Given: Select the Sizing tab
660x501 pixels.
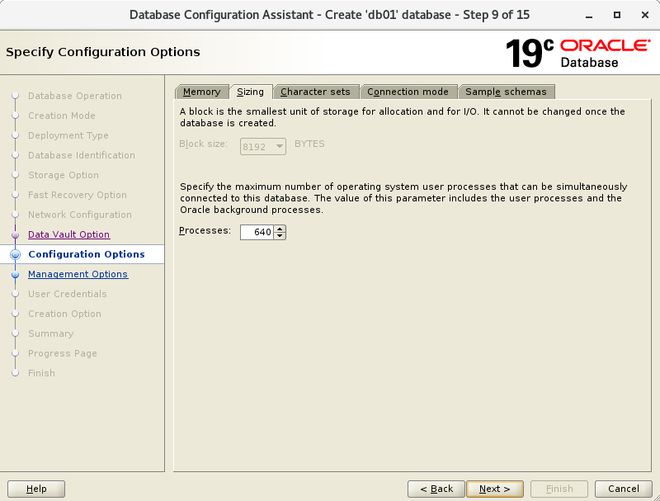Looking at the screenshot, I should [250, 92].
